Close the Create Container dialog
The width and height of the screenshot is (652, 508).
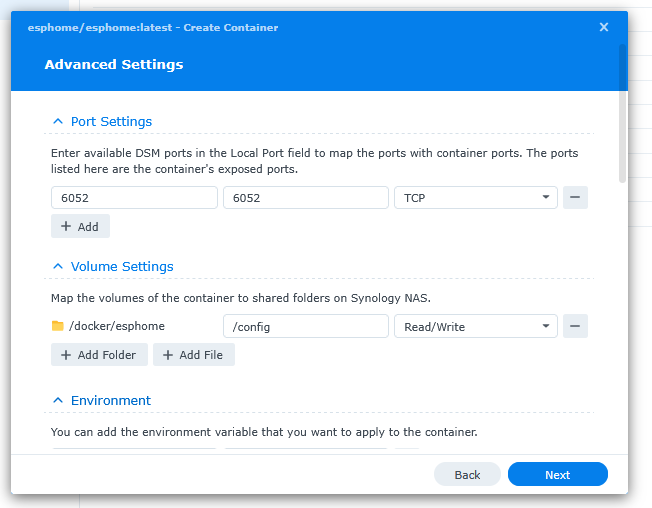(604, 27)
